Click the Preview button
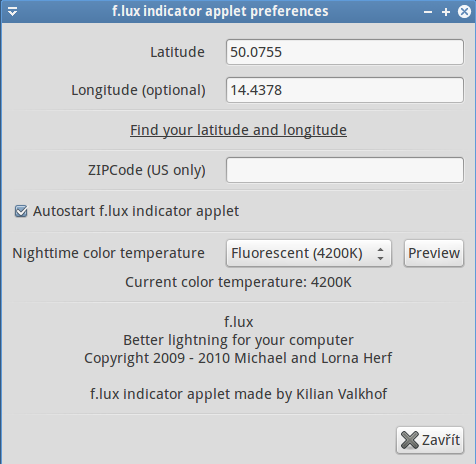Viewport: 476px width, 464px height. coord(434,253)
